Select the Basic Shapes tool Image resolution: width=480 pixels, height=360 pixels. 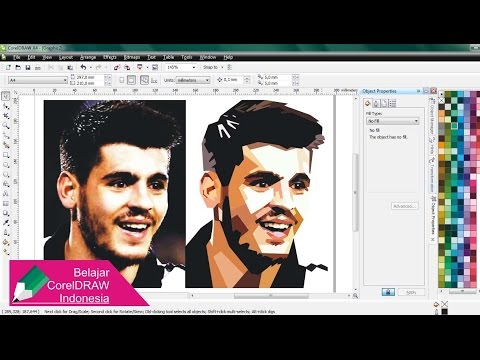(6, 184)
